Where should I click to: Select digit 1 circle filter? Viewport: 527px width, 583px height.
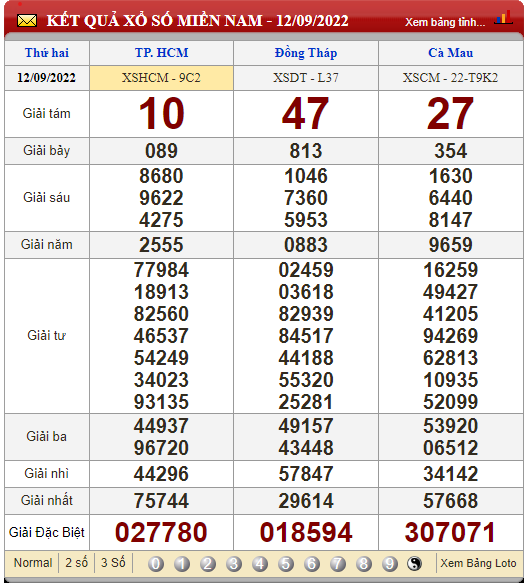click(182, 564)
